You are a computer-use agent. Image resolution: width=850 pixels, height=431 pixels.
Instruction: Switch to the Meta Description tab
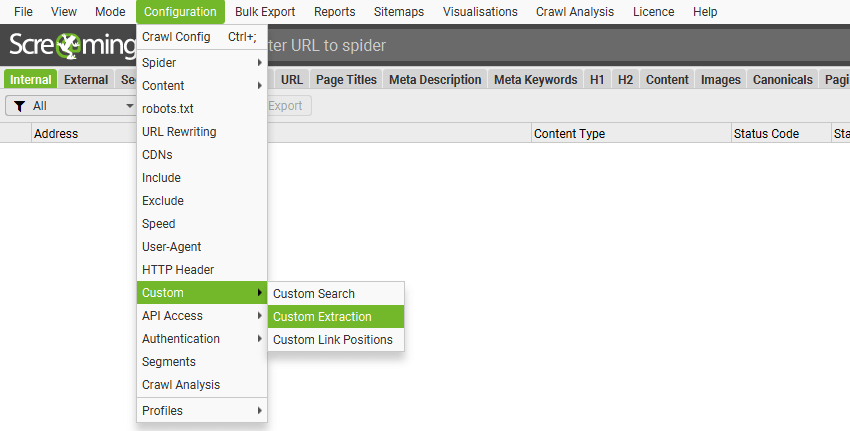pos(435,80)
